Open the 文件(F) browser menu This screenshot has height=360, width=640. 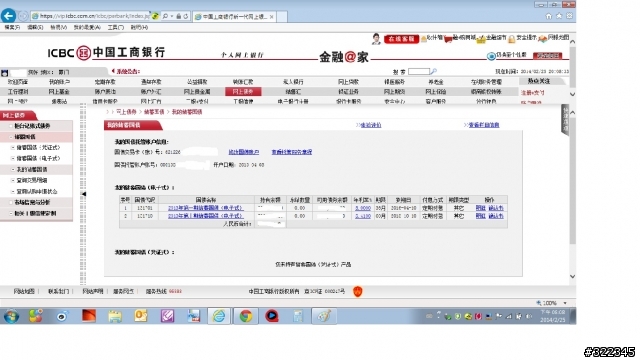click(x=12, y=27)
